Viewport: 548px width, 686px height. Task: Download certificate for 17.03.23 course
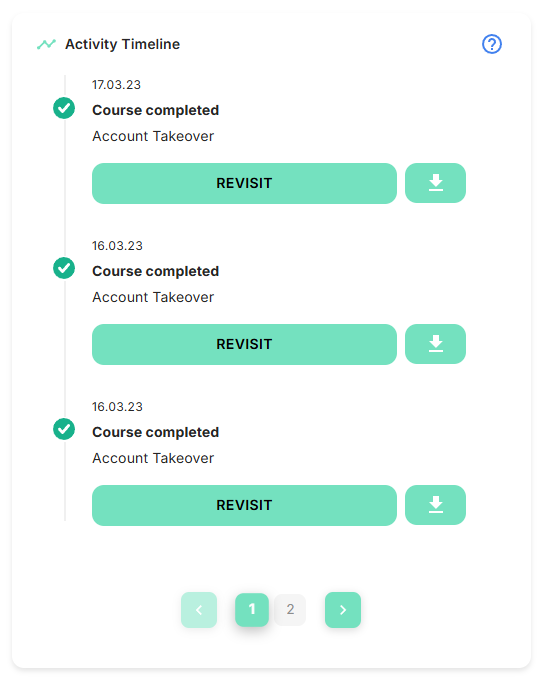point(435,183)
